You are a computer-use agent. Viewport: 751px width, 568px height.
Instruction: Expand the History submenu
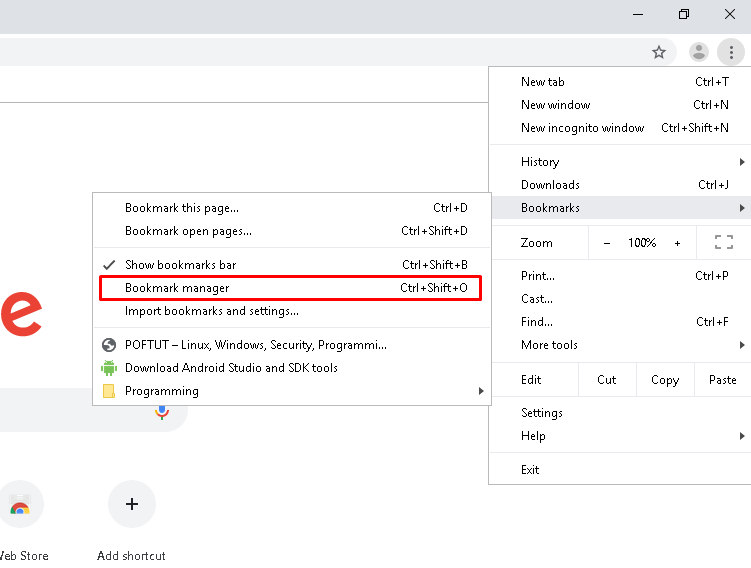click(x=622, y=162)
